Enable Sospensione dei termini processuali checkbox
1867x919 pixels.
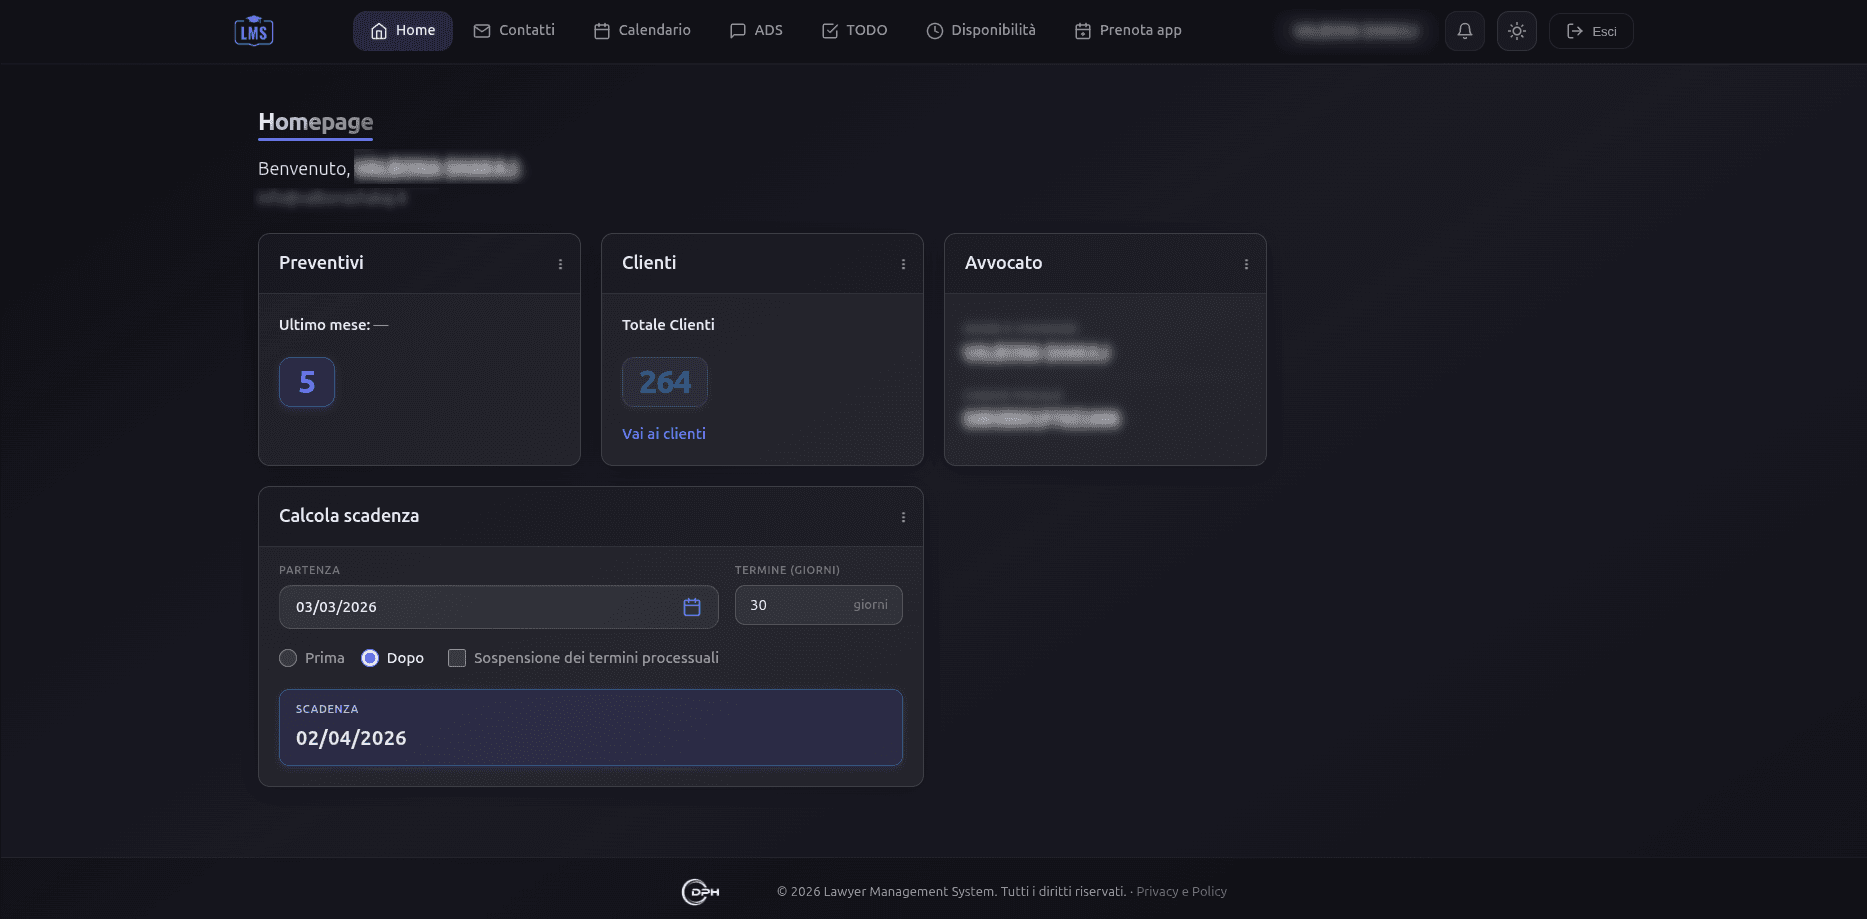pos(457,658)
